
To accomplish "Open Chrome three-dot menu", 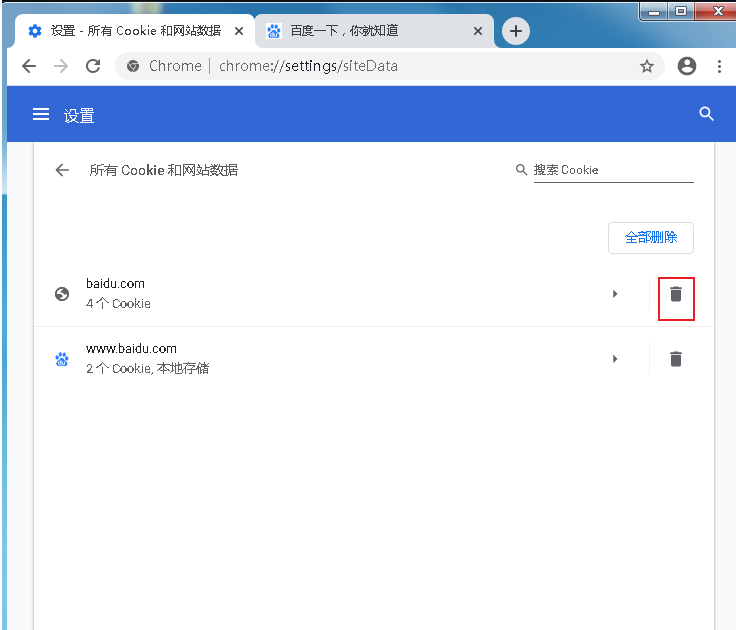I will 719,66.
